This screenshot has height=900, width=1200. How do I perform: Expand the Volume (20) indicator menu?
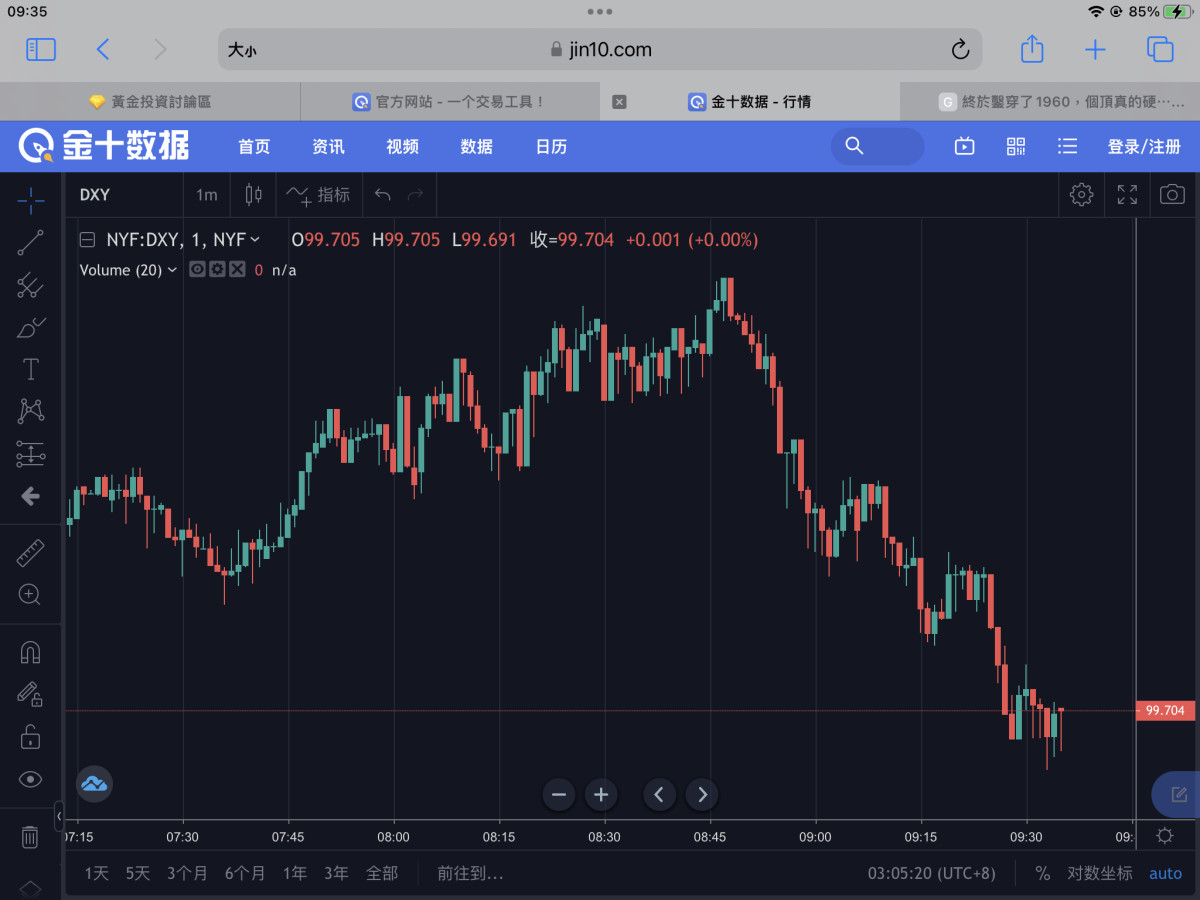click(x=172, y=270)
